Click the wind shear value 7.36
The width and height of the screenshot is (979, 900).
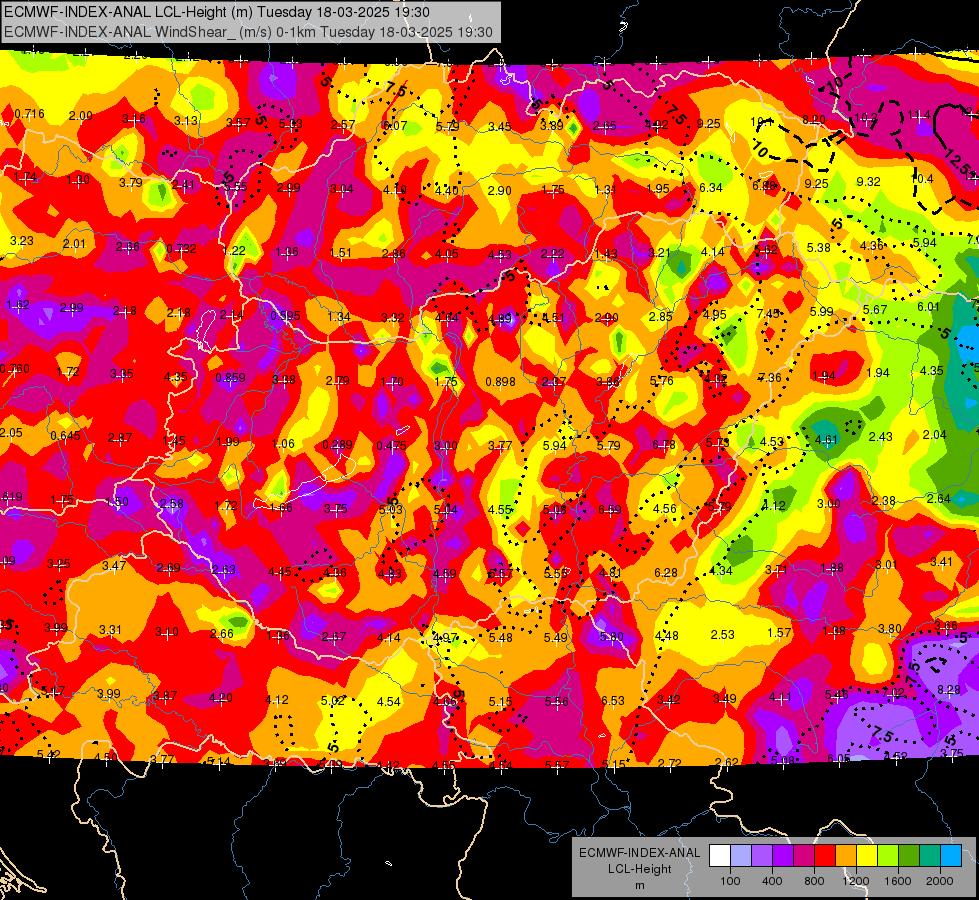[x=770, y=377]
